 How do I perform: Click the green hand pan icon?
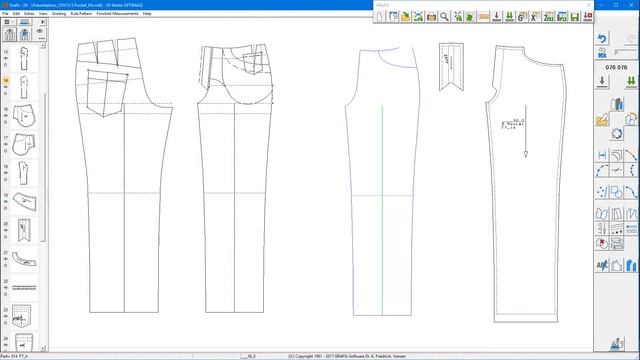tap(470, 17)
